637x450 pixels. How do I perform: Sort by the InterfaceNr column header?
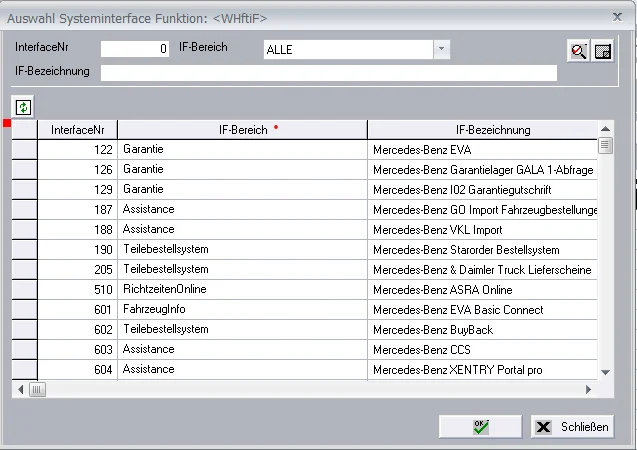pyautogui.click(x=77, y=130)
